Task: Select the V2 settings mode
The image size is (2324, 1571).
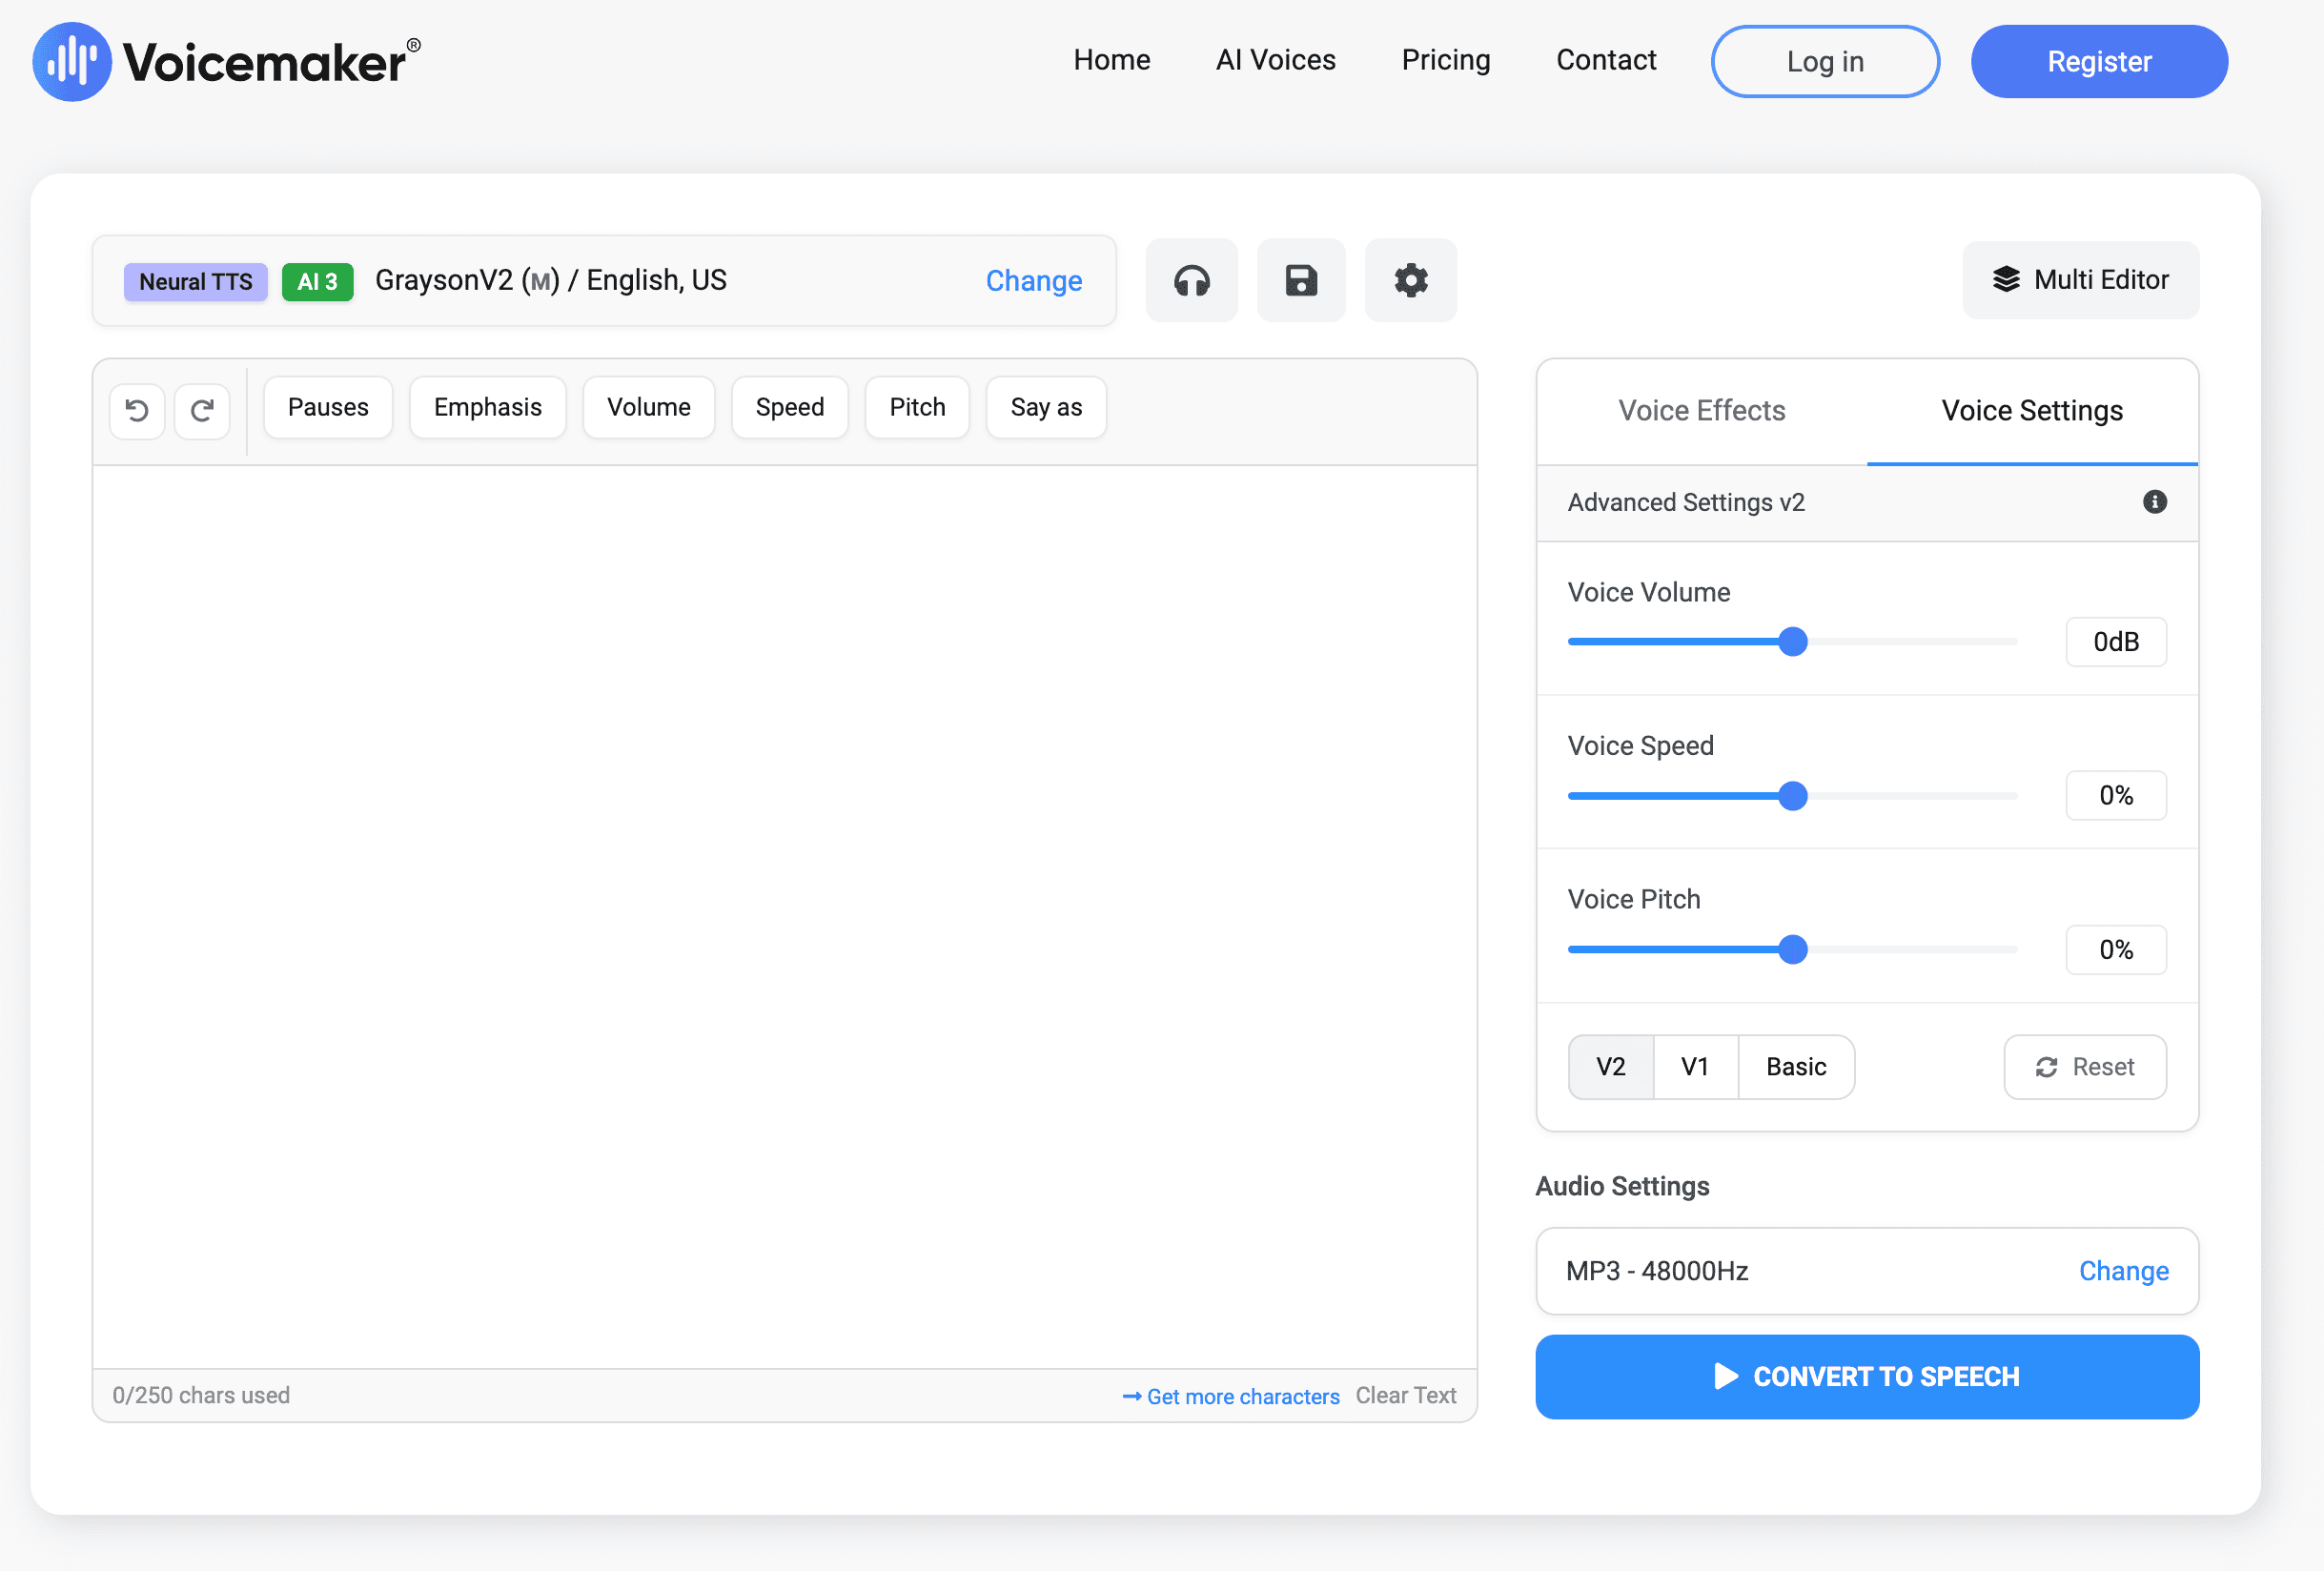Action: click(1610, 1067)
